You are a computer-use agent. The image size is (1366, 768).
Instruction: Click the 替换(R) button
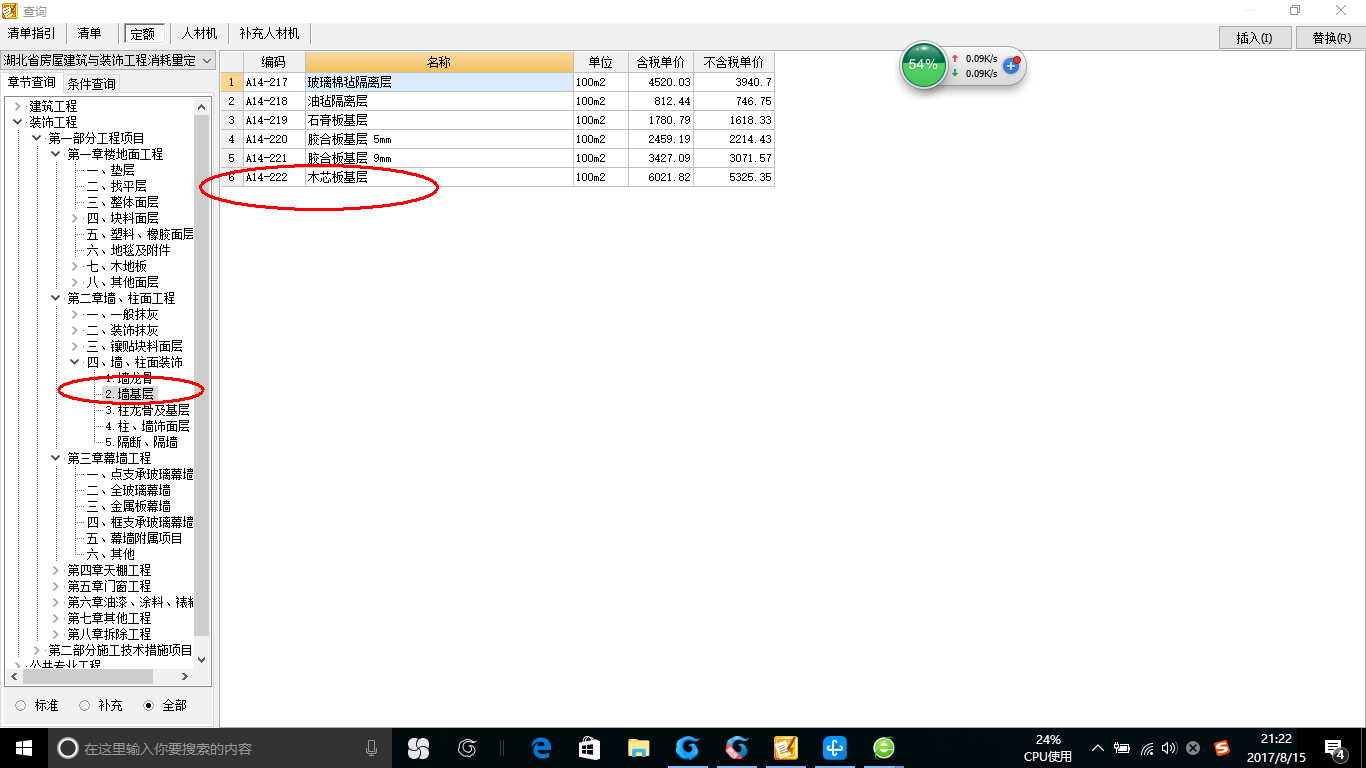[1330, 38]
